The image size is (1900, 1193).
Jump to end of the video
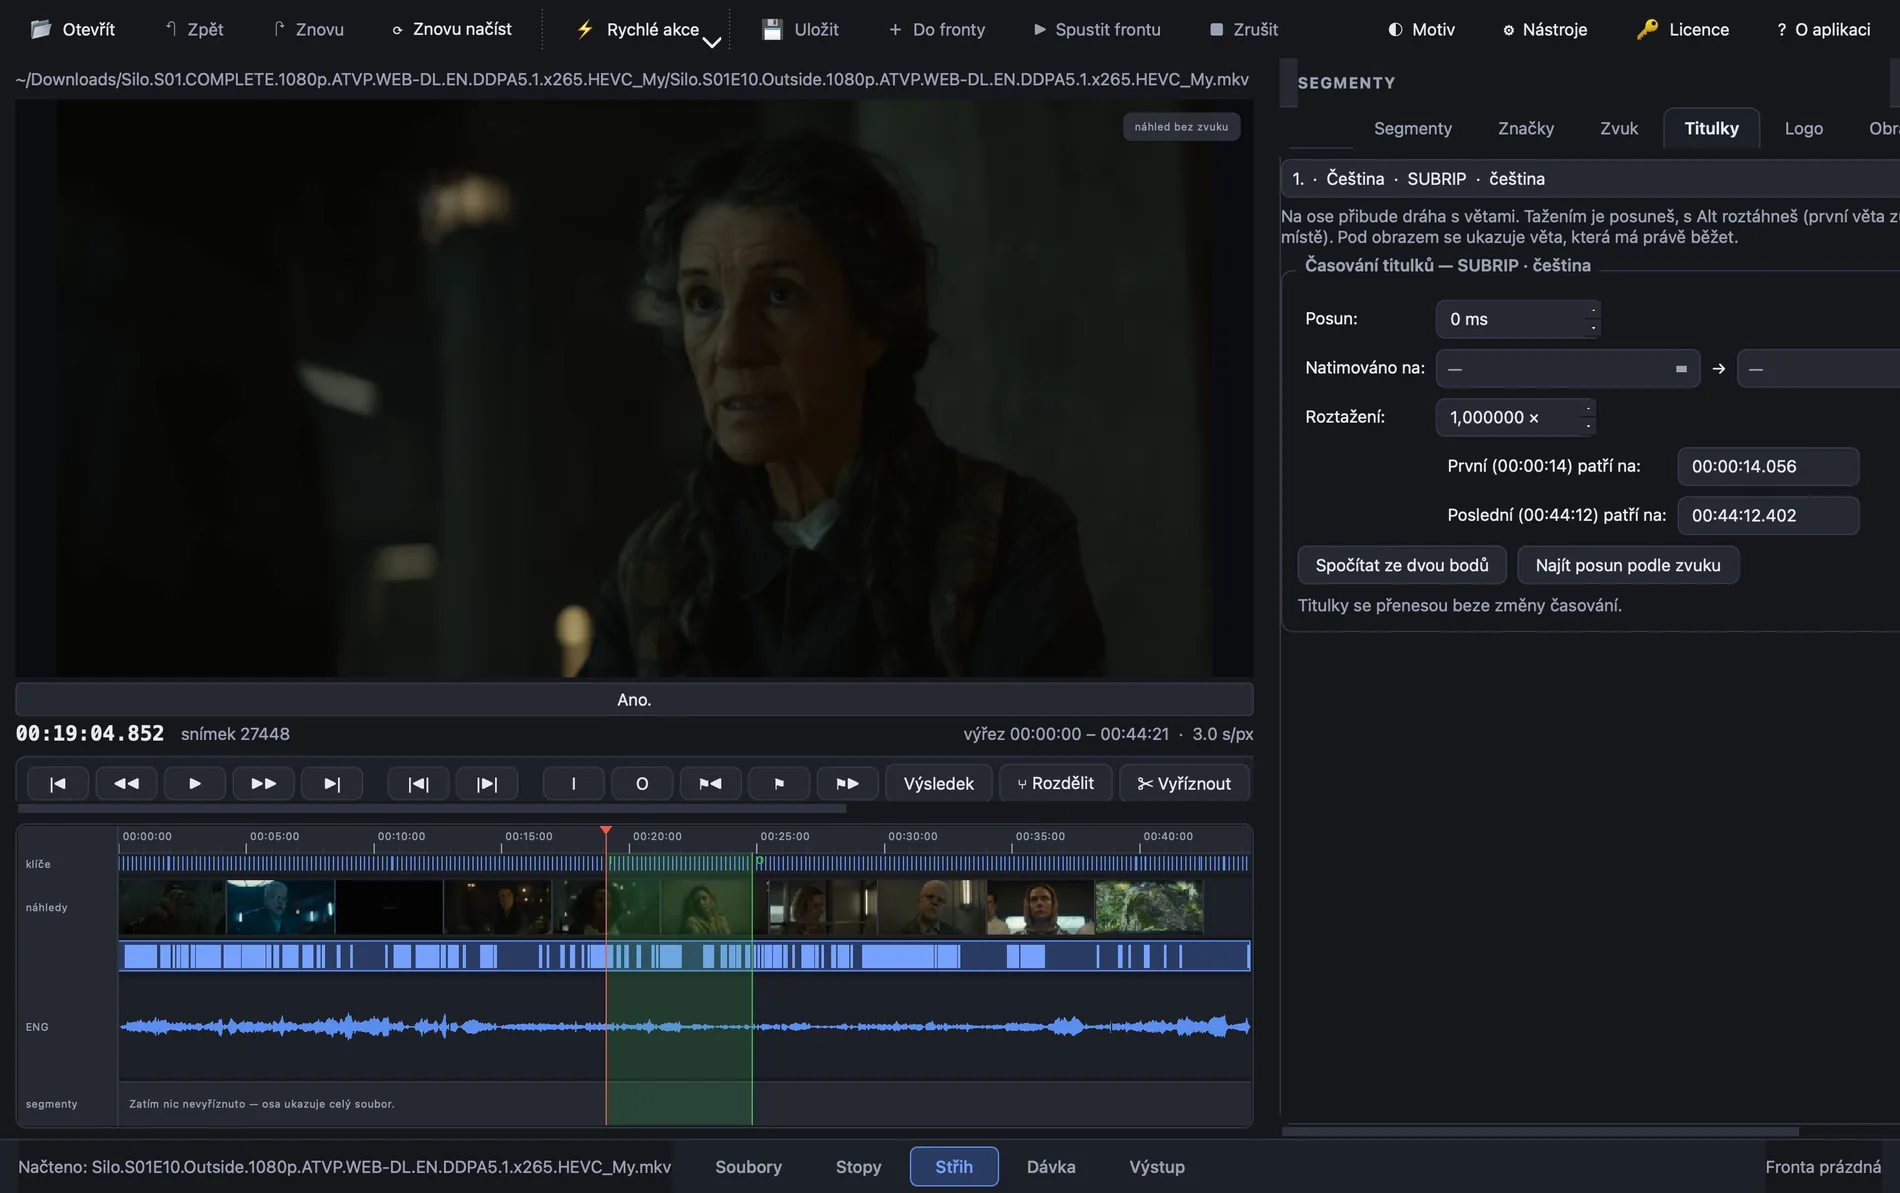click(332, 783)
